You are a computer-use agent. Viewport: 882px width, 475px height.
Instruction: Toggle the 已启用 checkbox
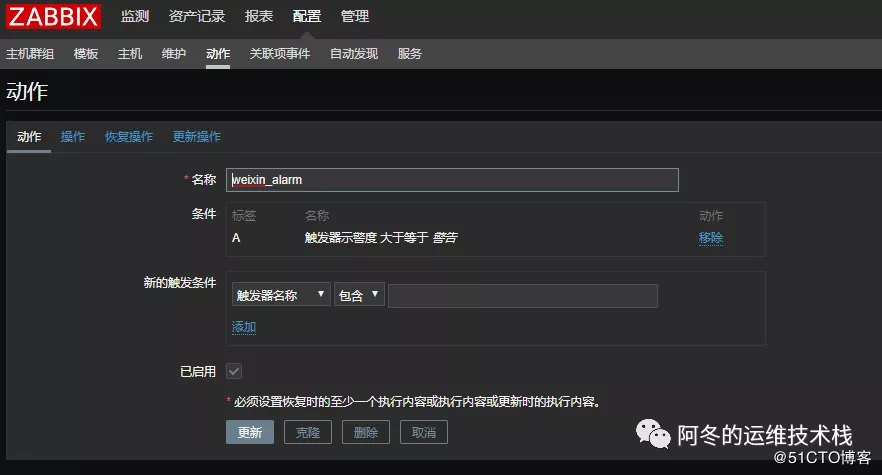coord(234,371)
